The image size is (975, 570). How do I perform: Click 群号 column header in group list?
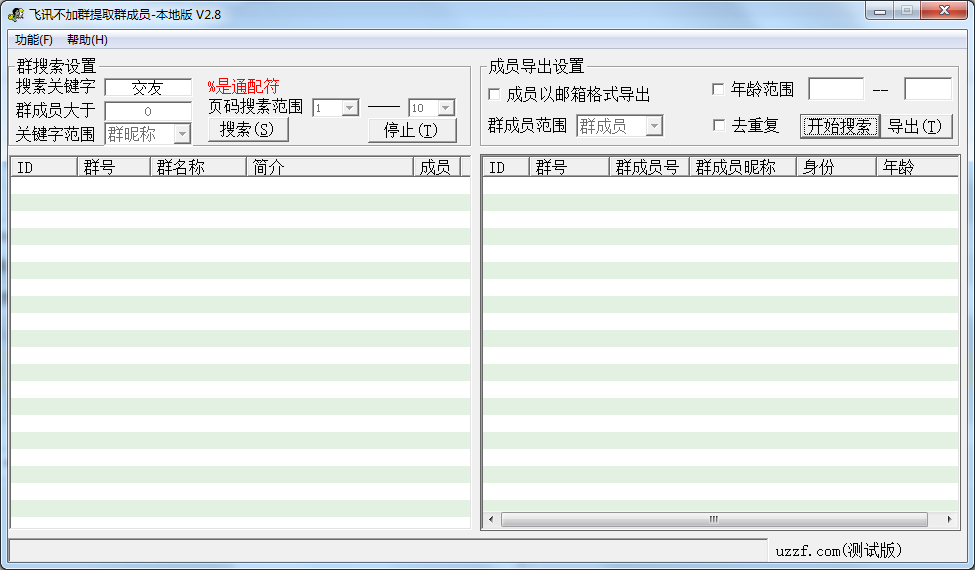(114, 167)
